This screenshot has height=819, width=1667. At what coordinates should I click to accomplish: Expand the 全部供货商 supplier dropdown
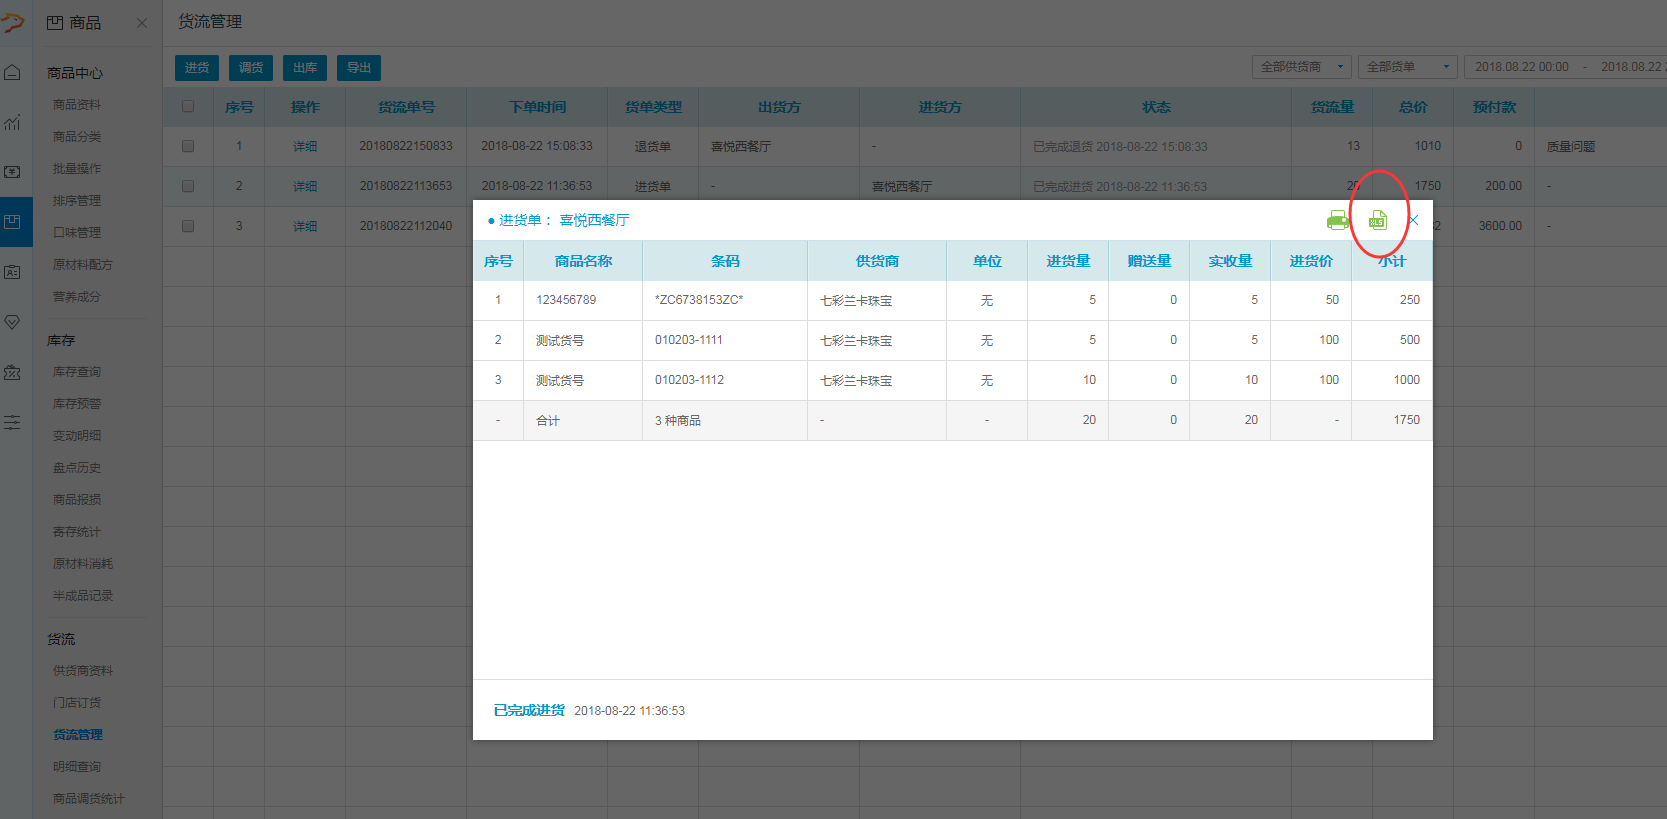point(1301,67)
